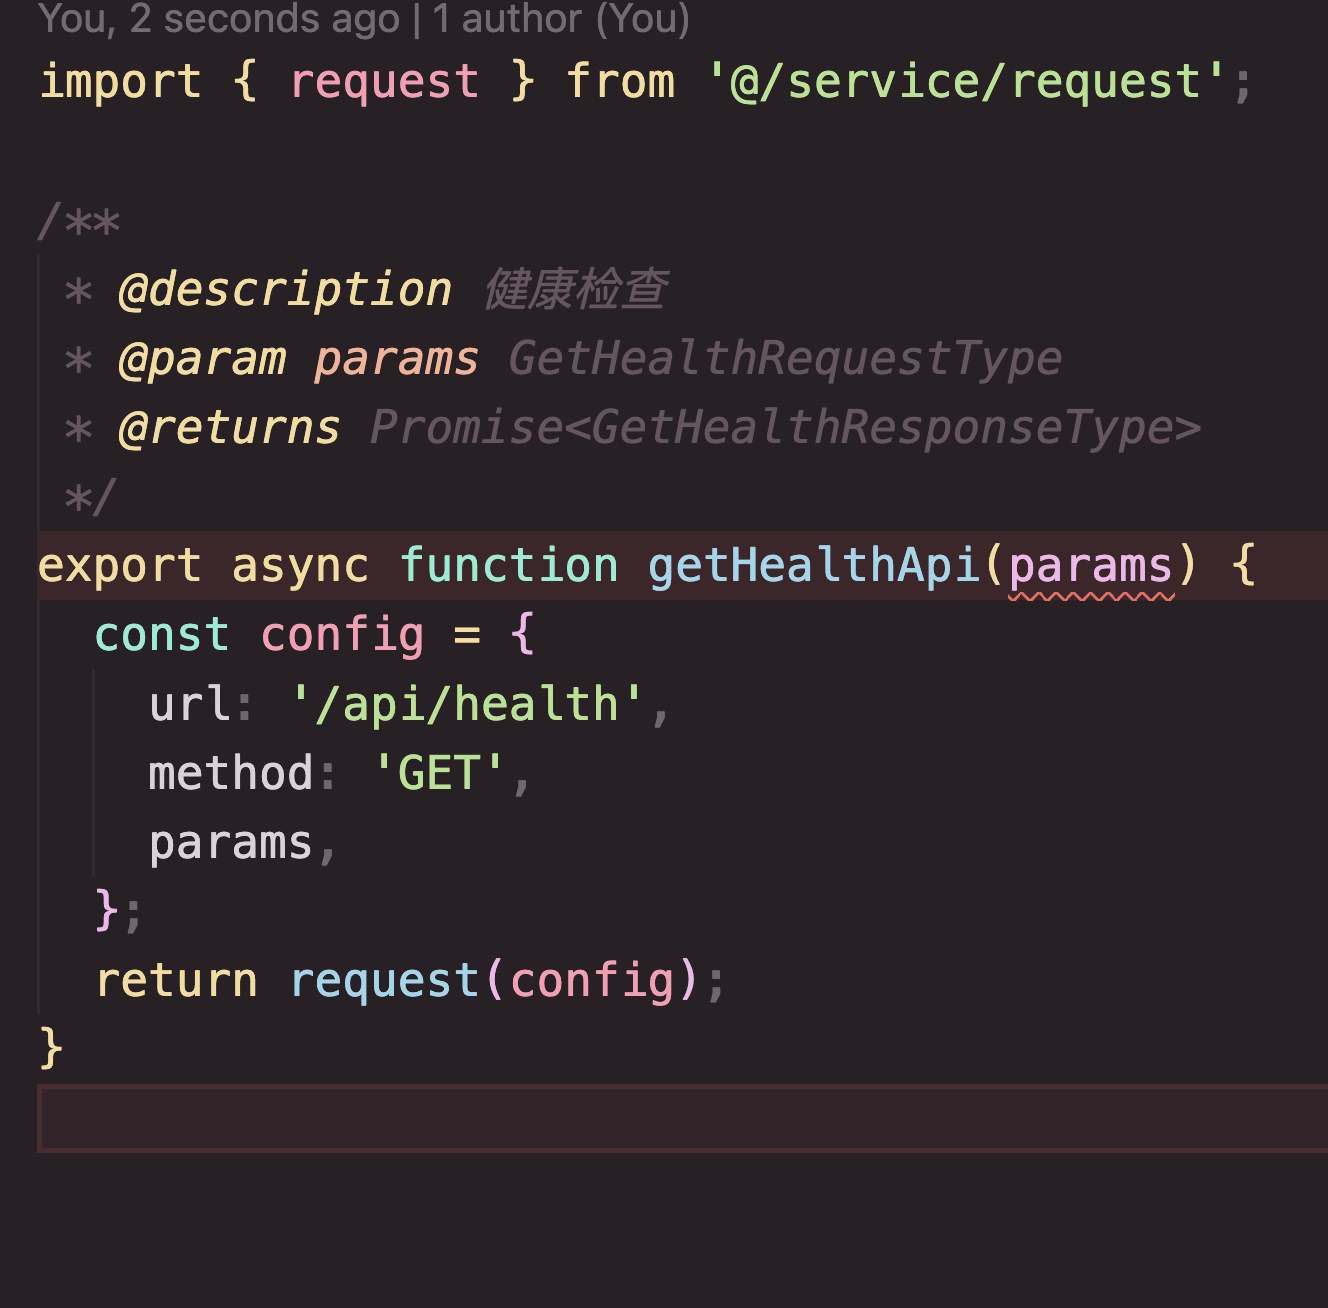The image size is (1328, 1308).
Task: Click the request call in the return statement
Action: coord(384,981)
